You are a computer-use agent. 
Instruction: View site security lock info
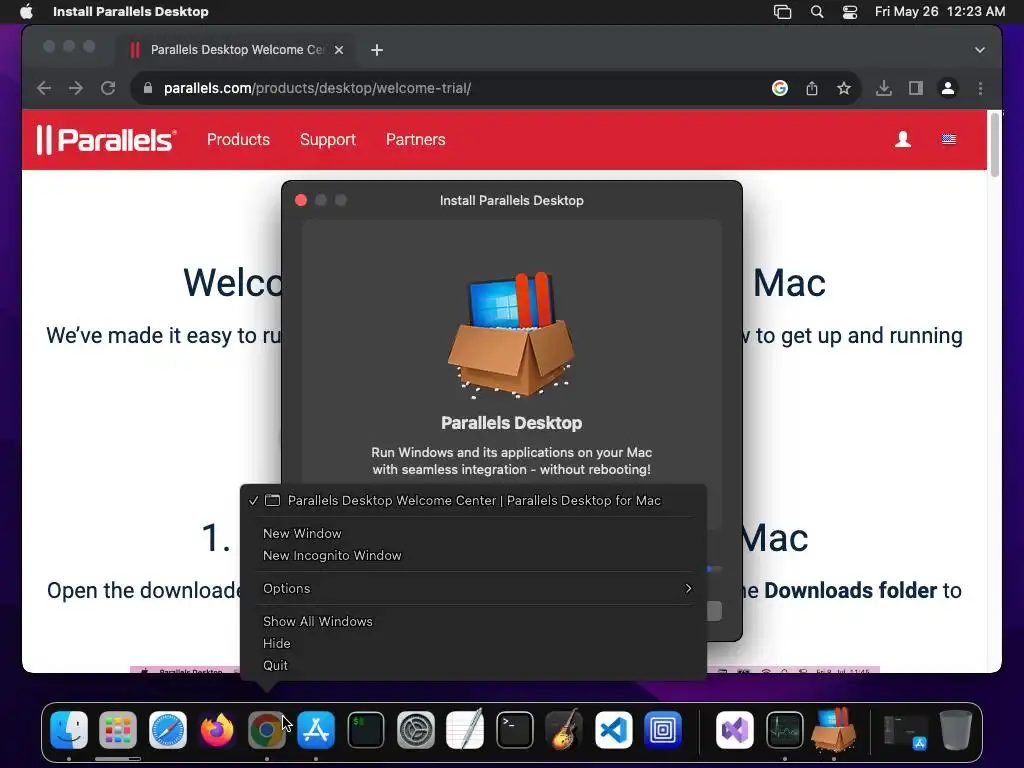(x=148, y=88)
